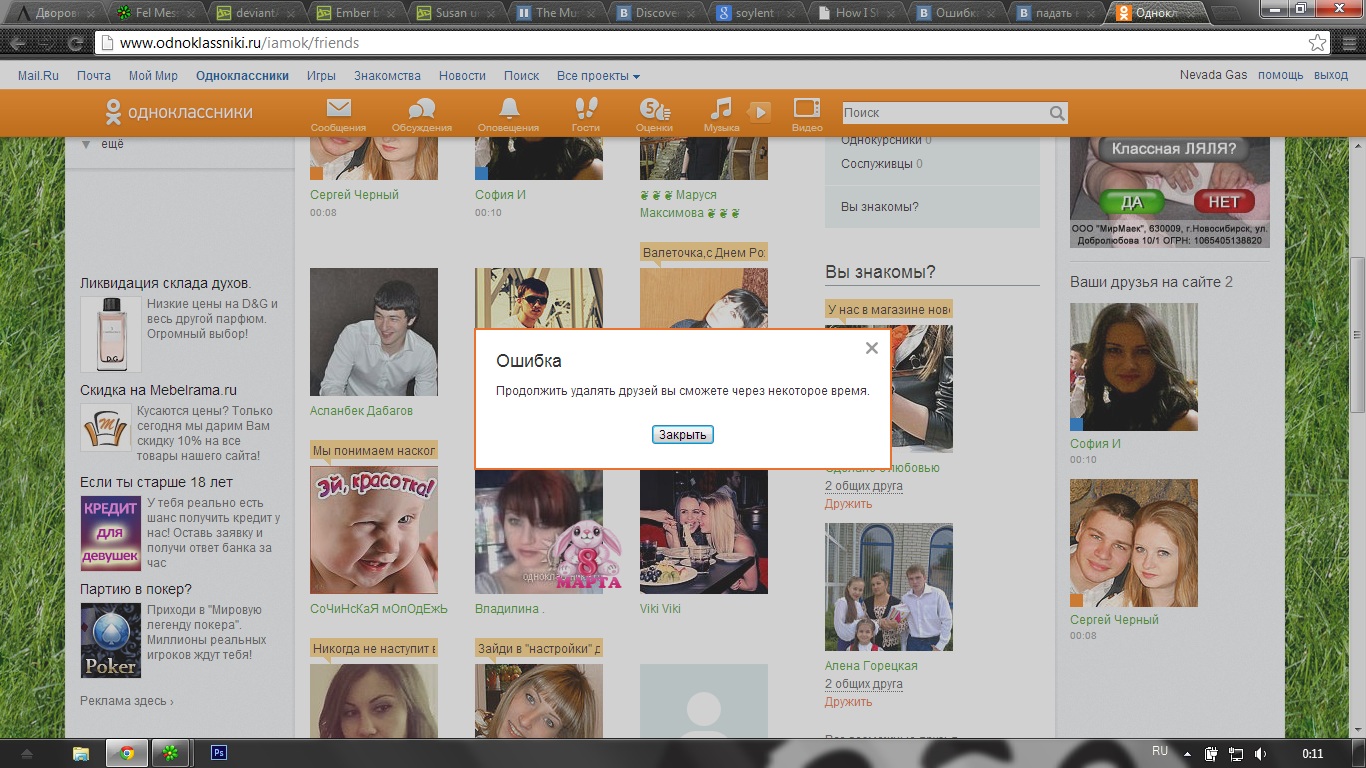This screenshot has height=768, width=1366.
Task: Click the выход logout link
Action: [x=1331, y=76]
